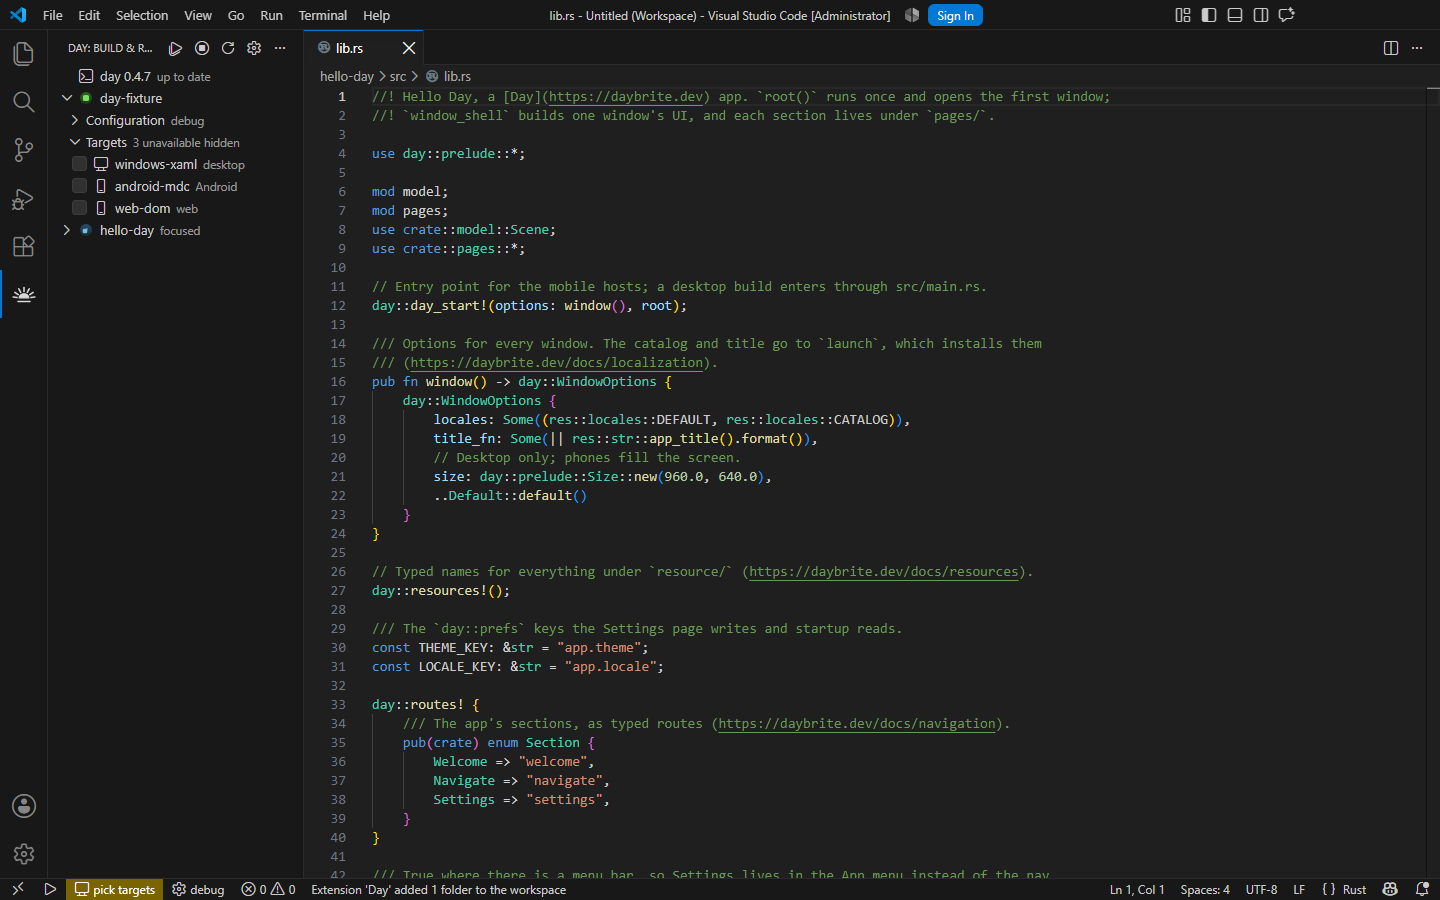The height and width of the screenshot is (900, 1440).
Task: Open the Search view
Action: coord(24,102)
